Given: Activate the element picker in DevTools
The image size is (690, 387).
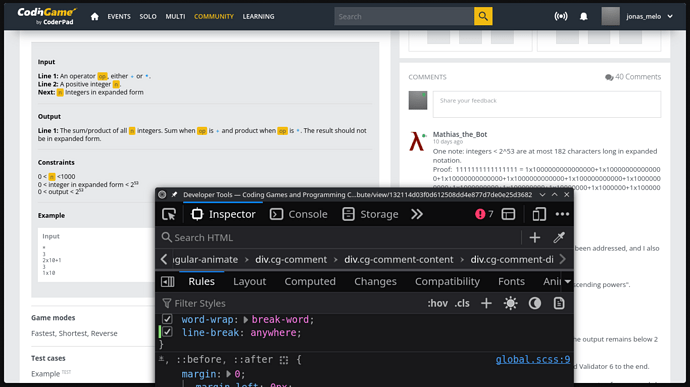Looking at the screenshot, I should point(169,214).
